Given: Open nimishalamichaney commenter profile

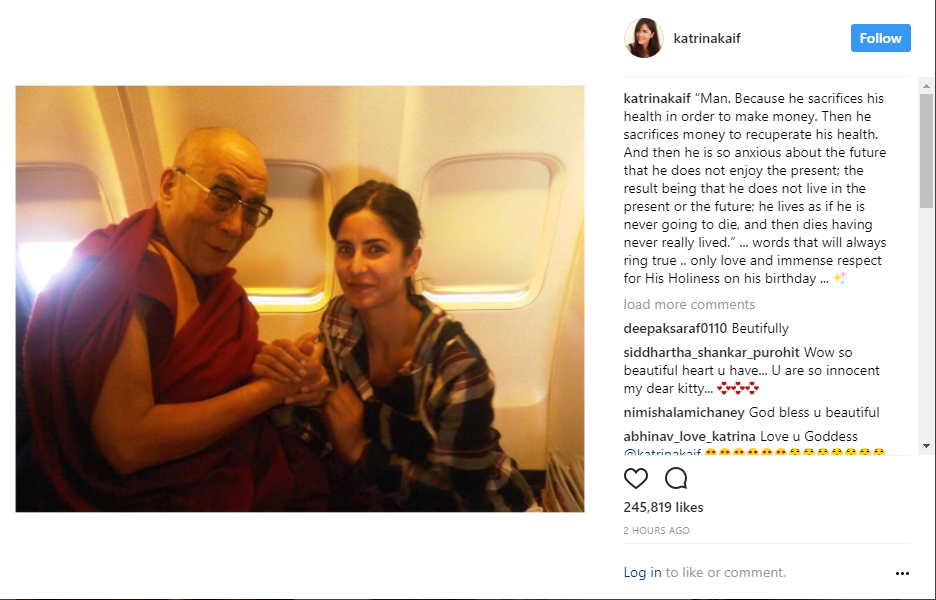Looking at the screenshot, I should pyautogui.click(x=684, y=413).
